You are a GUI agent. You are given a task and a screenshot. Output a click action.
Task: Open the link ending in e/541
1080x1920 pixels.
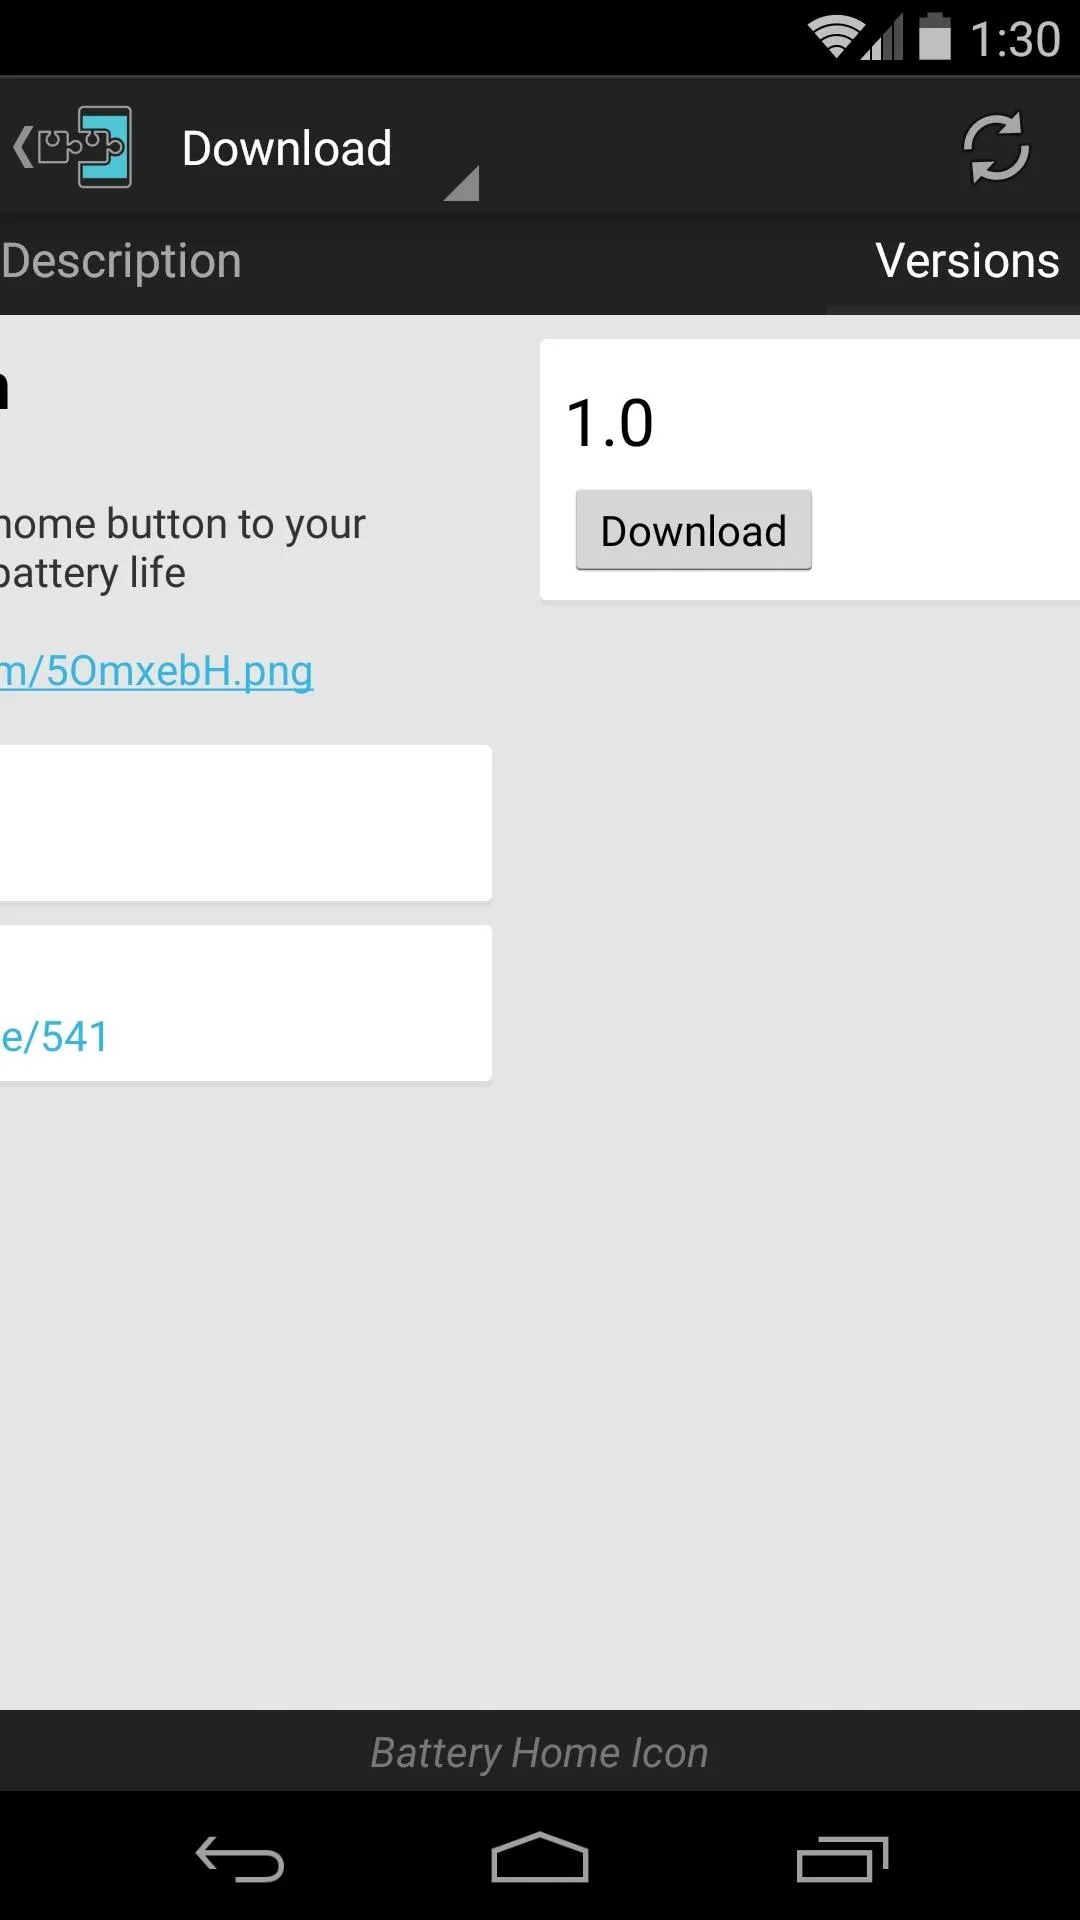click(x=54, y=1036)
